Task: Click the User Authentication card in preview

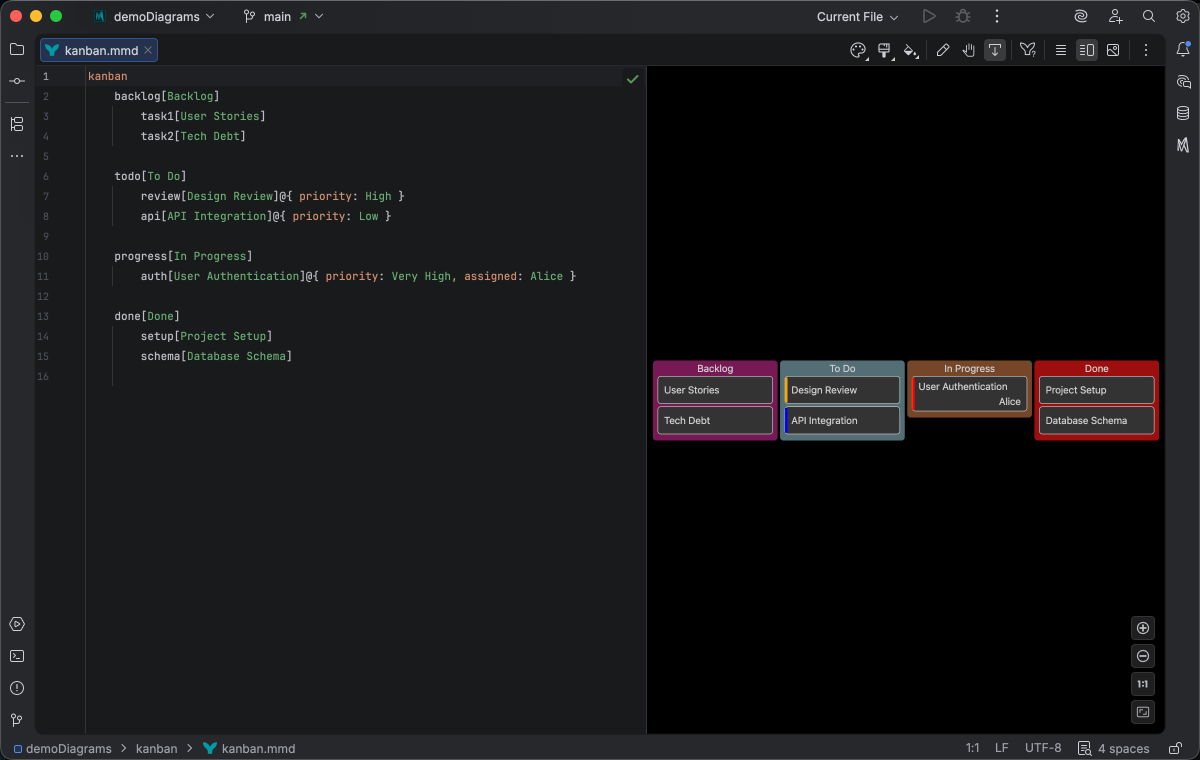Action: [969, 394]
